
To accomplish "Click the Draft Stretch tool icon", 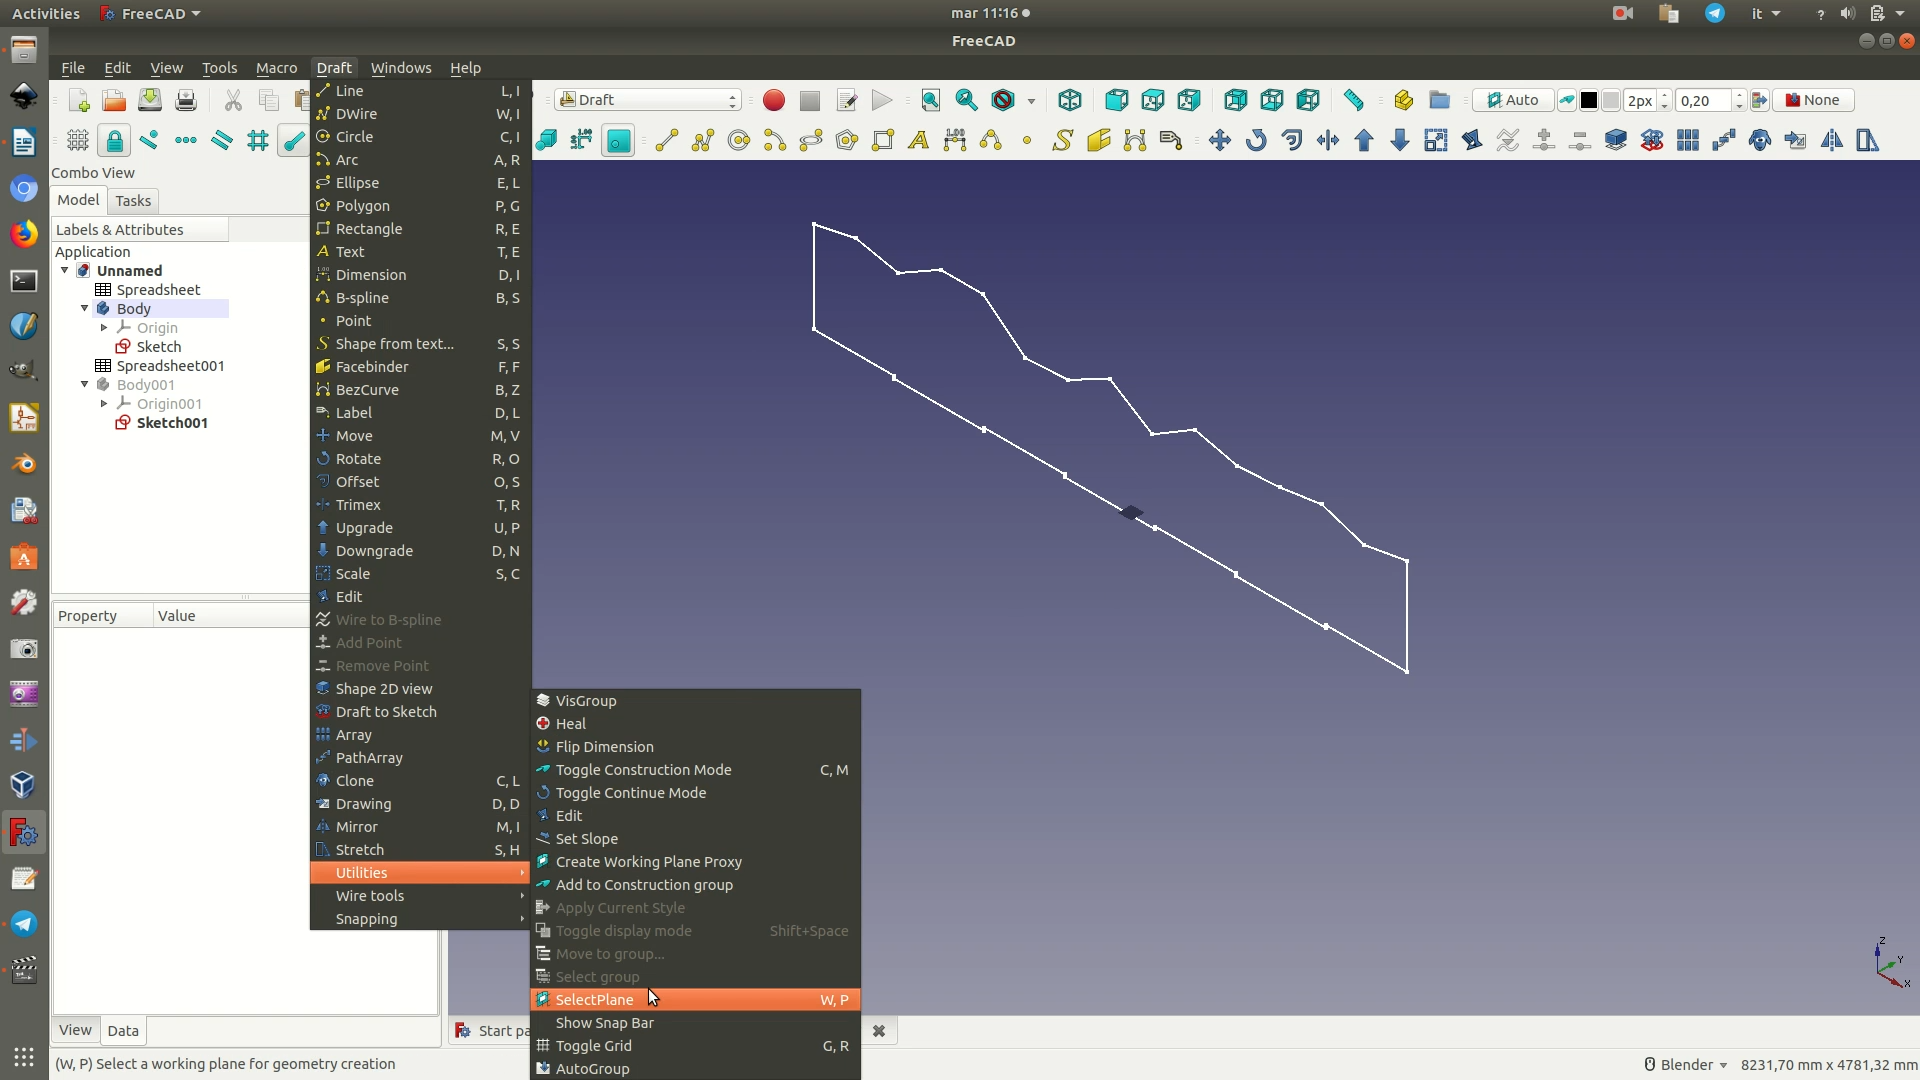I will tap(1868, 140).
